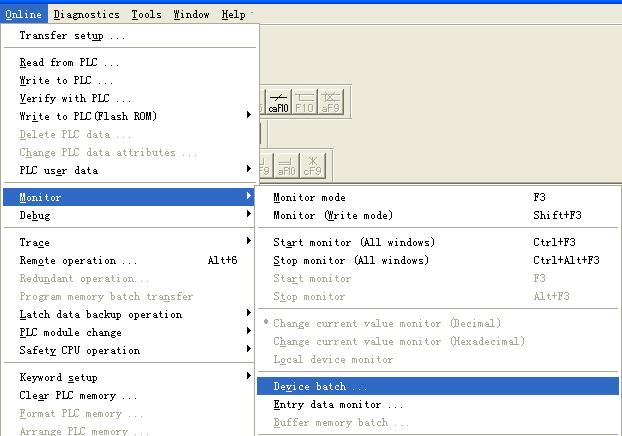Choose Device batch from Monitor submenu
The height and width of the screenshot is (436, 622).
point(320,387)
